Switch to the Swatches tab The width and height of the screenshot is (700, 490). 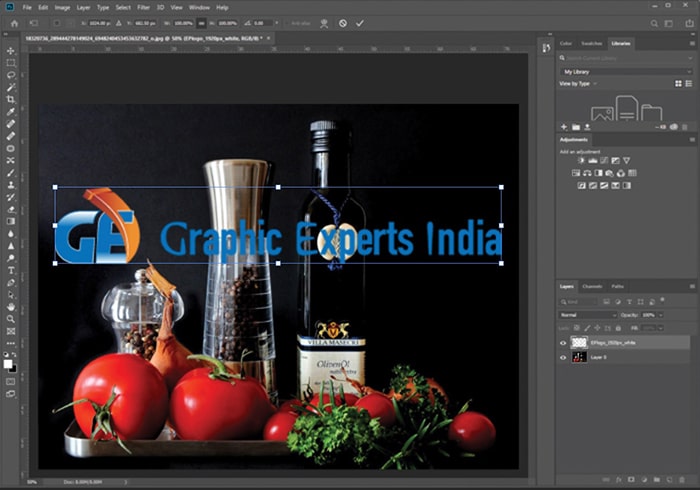tap(592, 43)
